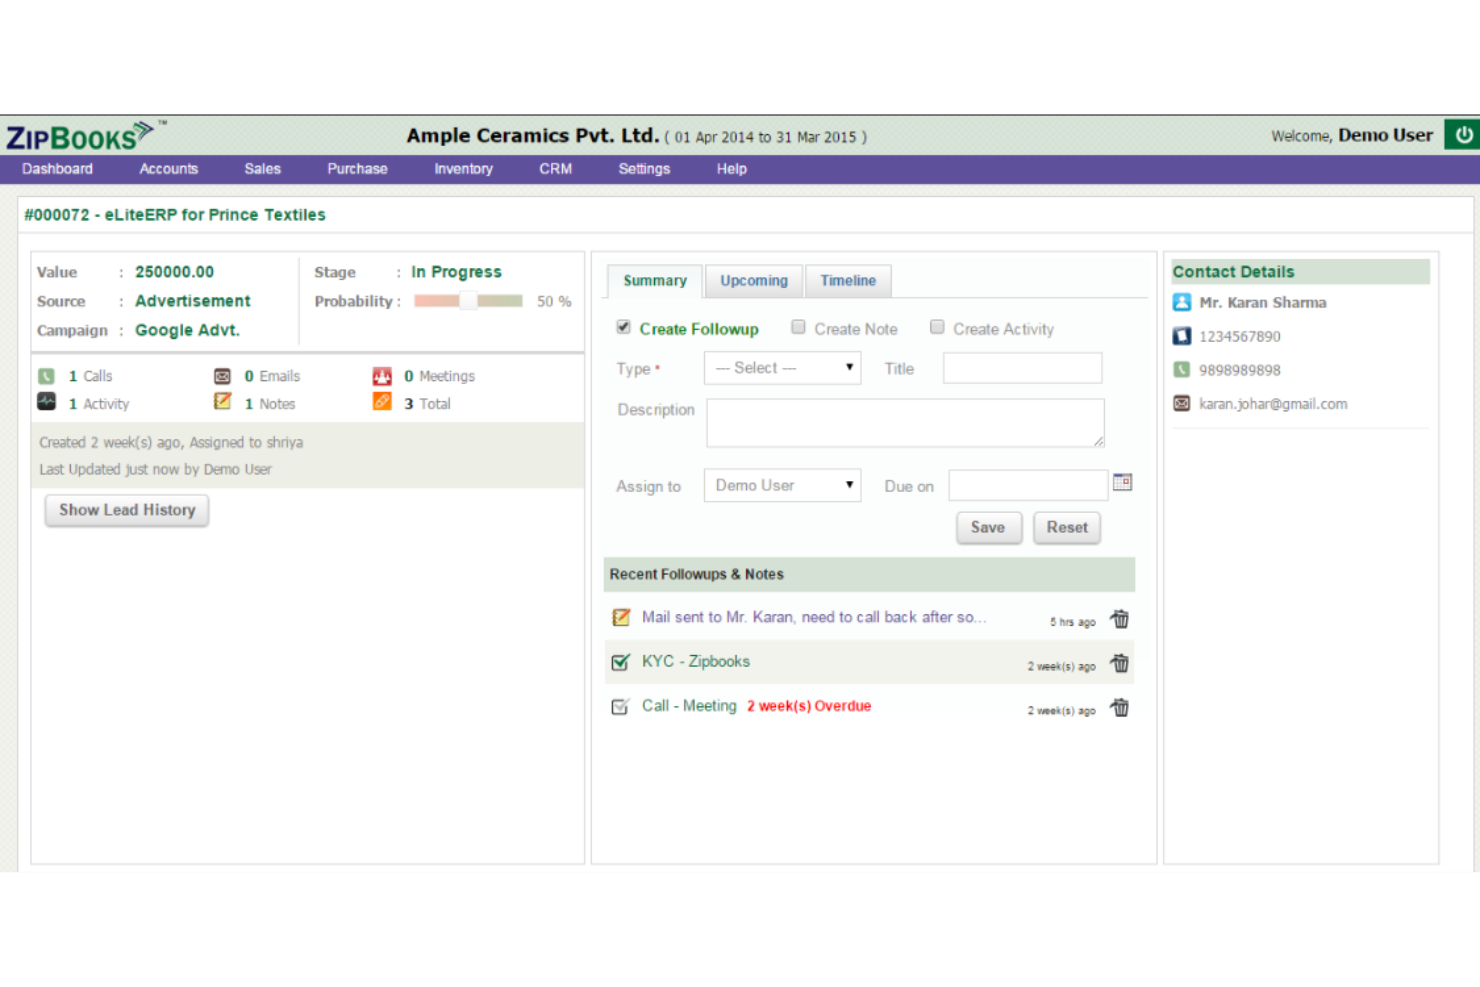Viewport: 1480px width, 987px height.
Task: Delete the Call - Meeting followup
Action: tap(1120, 707)
